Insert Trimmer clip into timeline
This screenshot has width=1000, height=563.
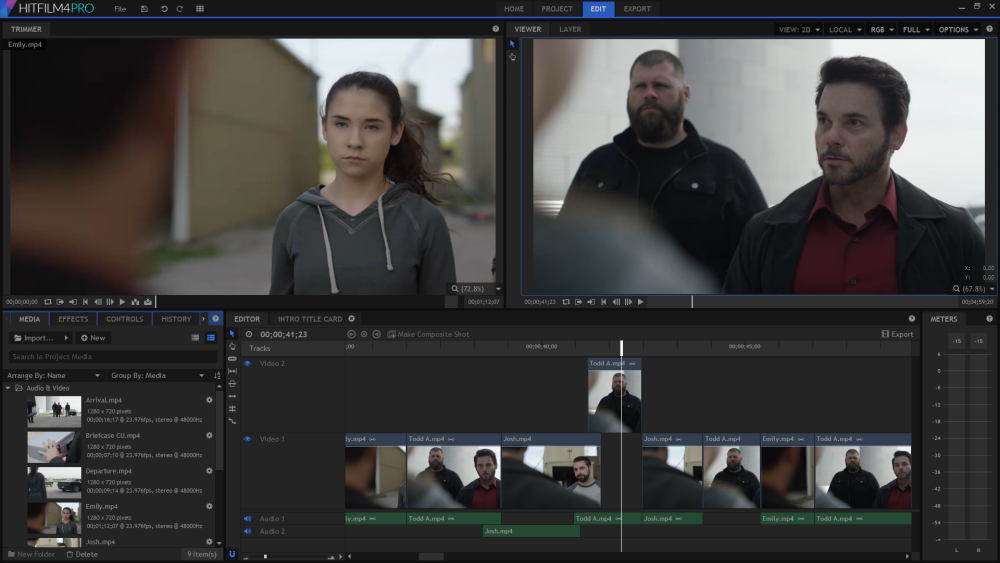tap(135, 302)
